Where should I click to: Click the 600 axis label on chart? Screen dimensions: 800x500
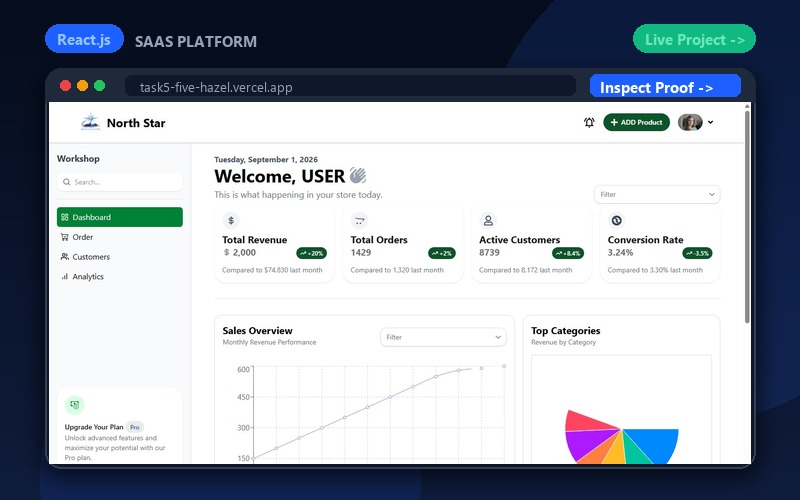tap(243, 369)
